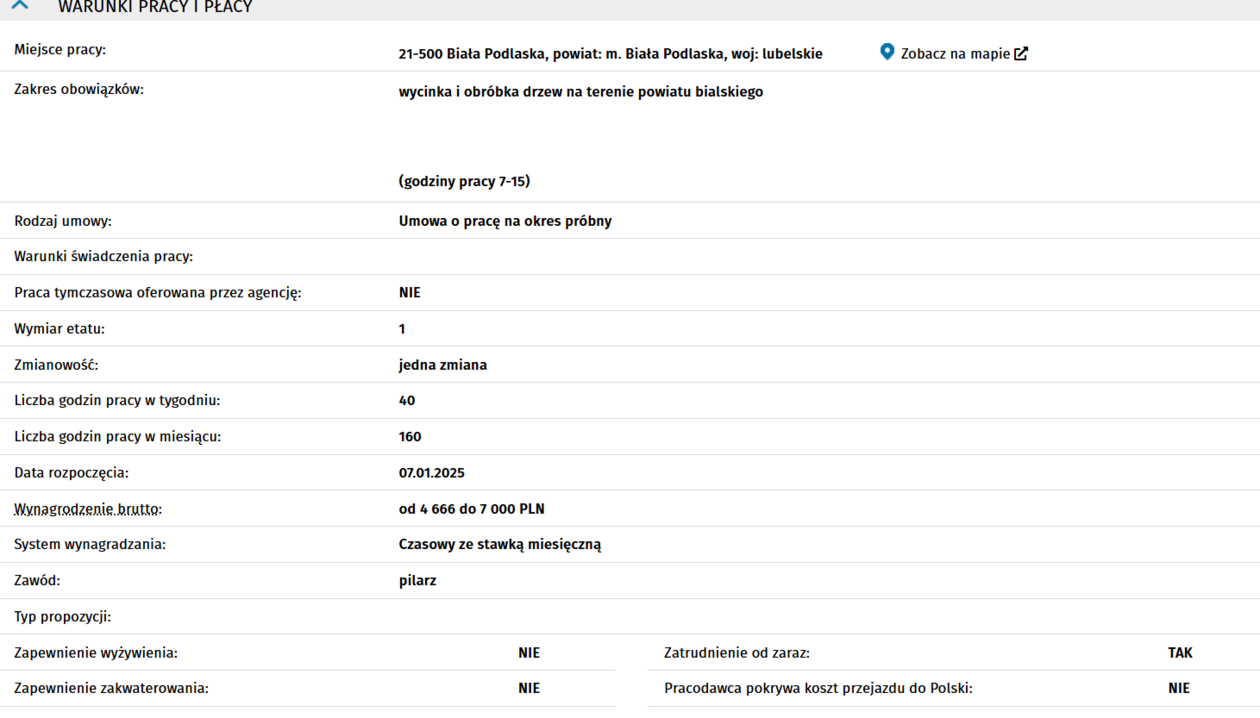Screen dimensions: 1260x718
Task: Click the blue map pin icon
Action: click(887, 52)
